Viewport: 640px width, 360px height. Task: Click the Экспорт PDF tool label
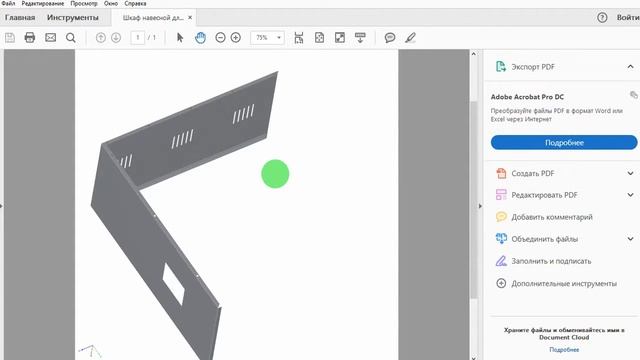tap(533, 67)
